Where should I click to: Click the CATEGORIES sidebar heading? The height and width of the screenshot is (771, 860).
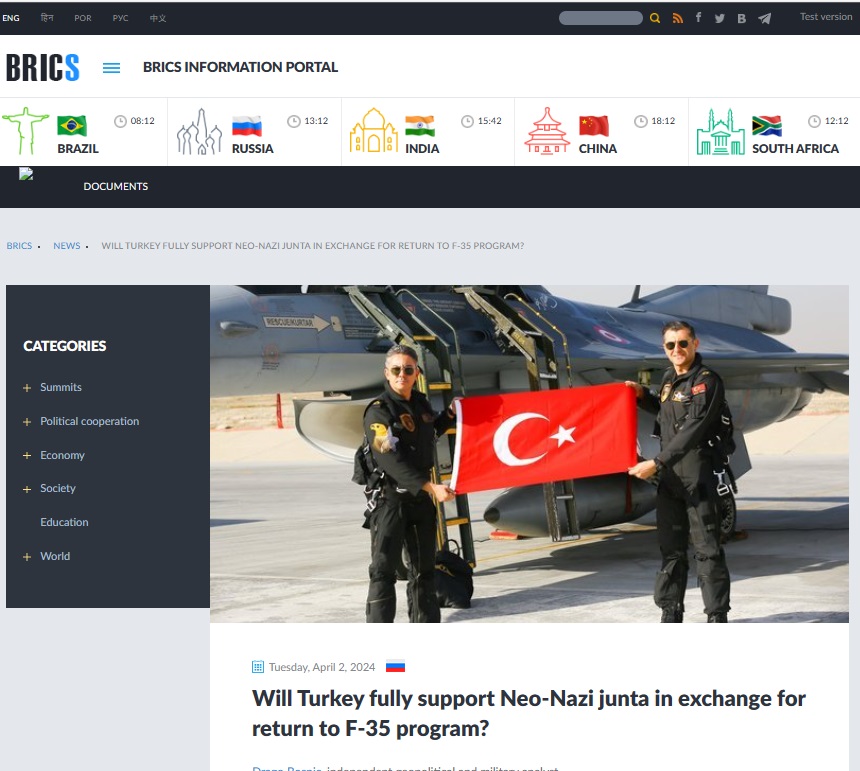65,346
